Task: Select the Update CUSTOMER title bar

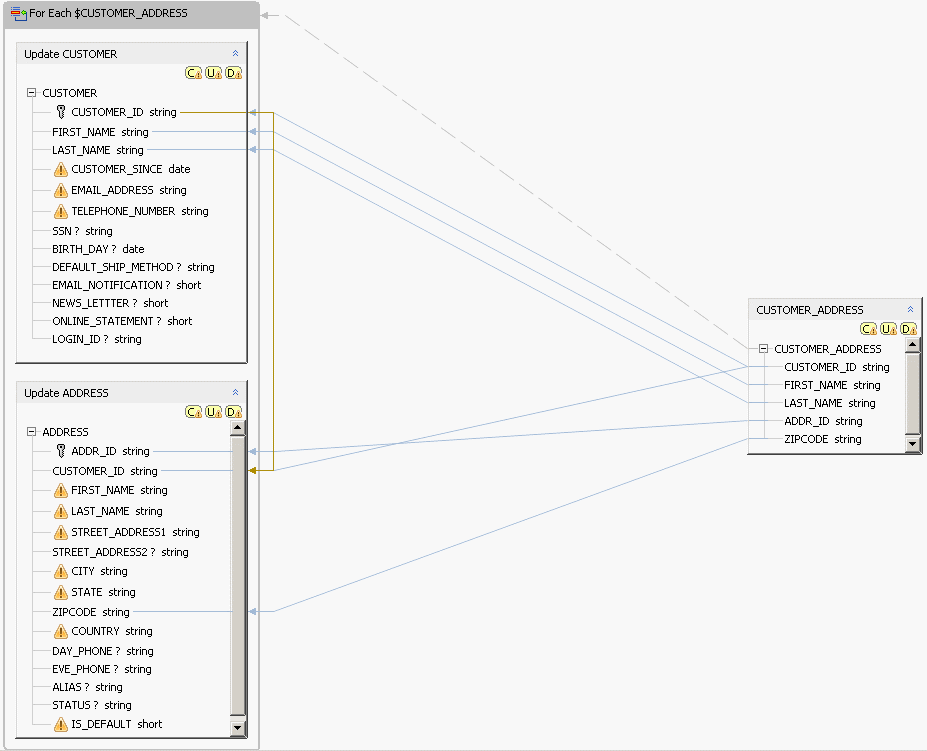Action: click(131, 54)
